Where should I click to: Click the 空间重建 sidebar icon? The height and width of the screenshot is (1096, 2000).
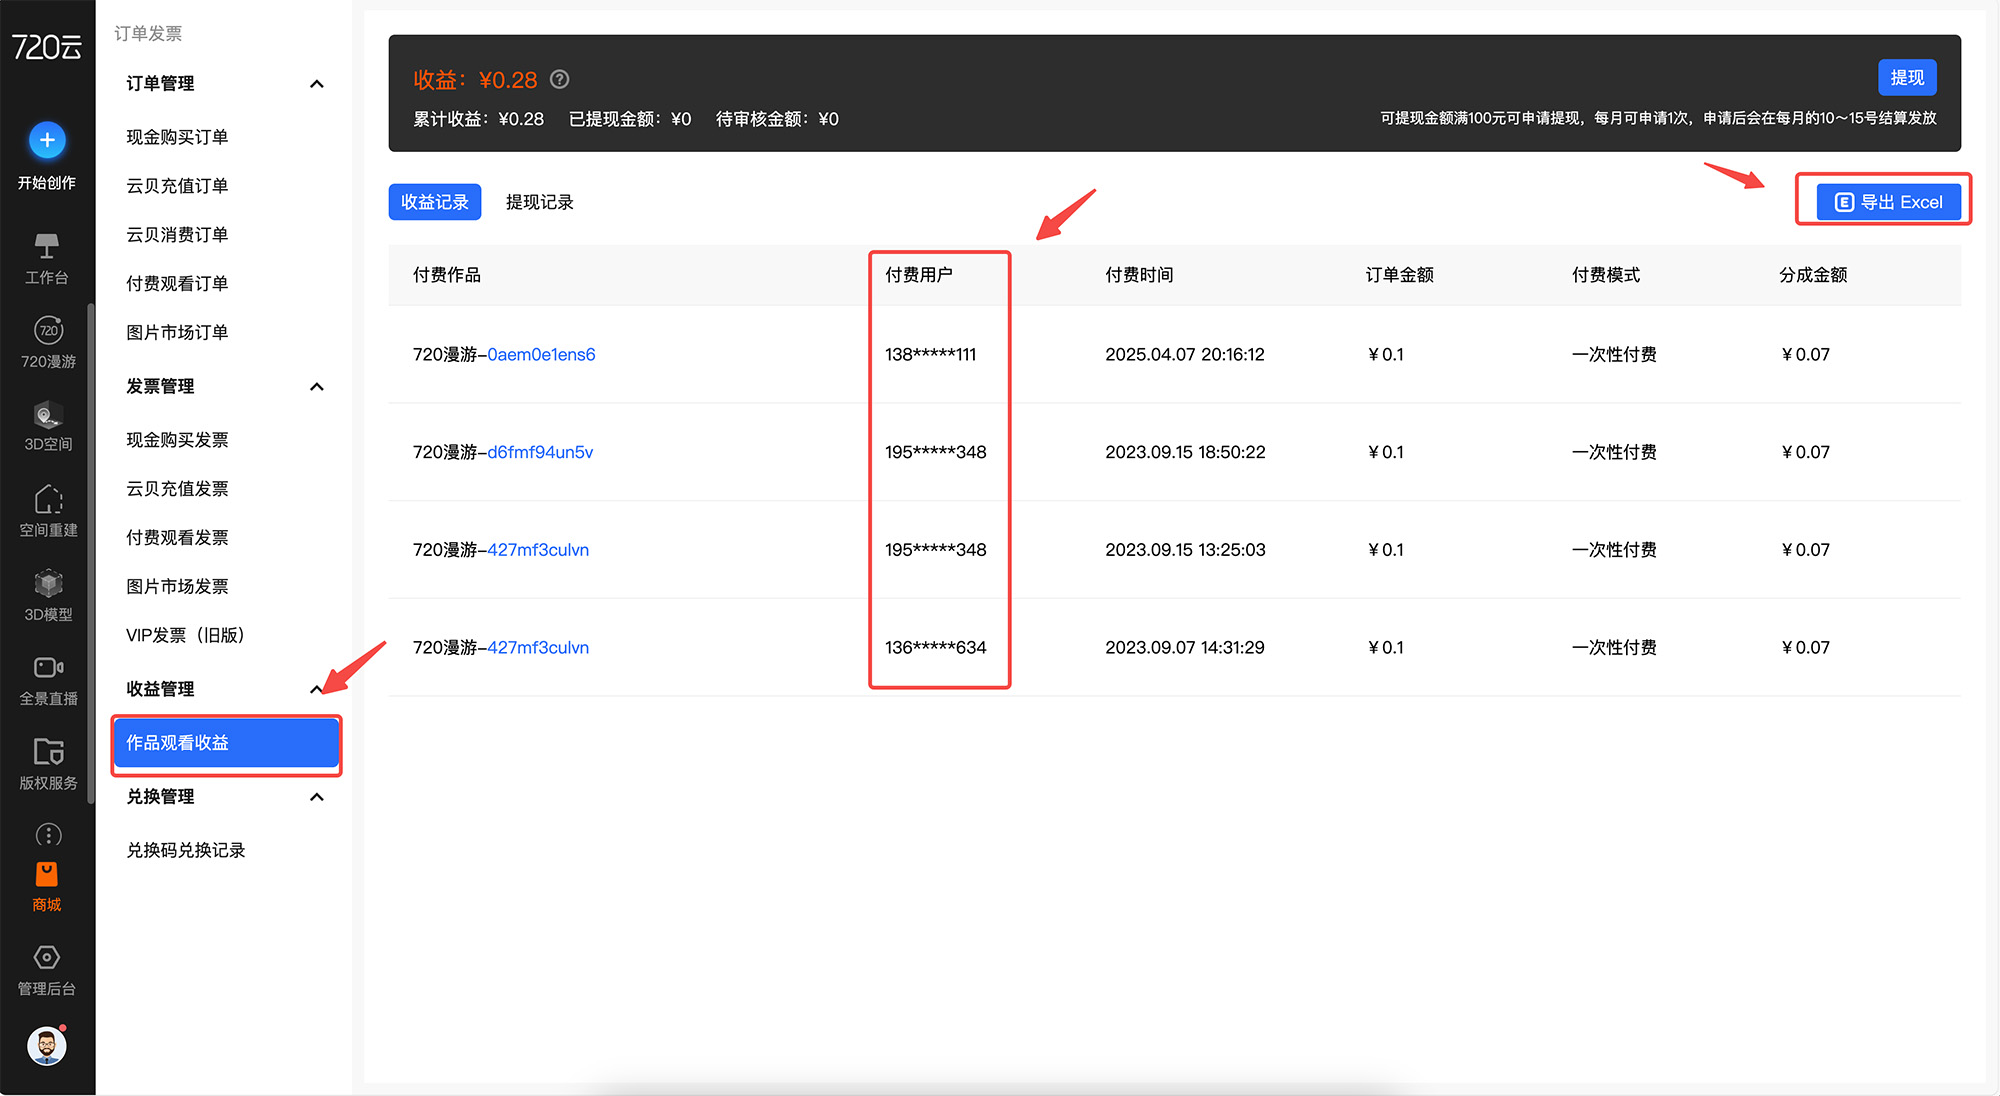(x=48, y=500)
